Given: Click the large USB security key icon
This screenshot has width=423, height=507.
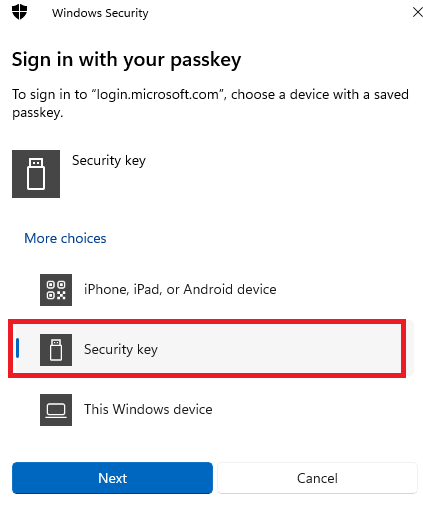Looking at the screenshot, I should point(36,174).
